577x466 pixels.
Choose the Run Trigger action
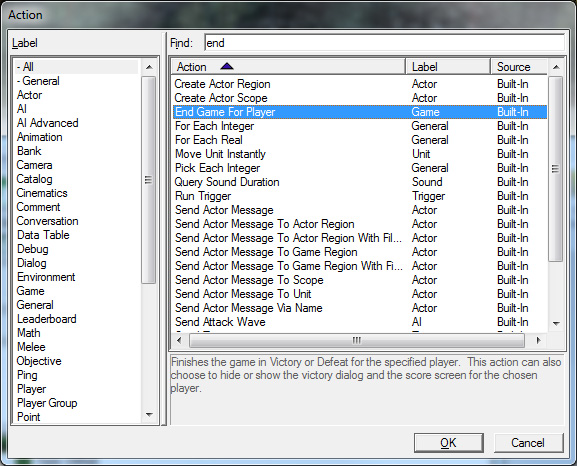click(203, 196)
